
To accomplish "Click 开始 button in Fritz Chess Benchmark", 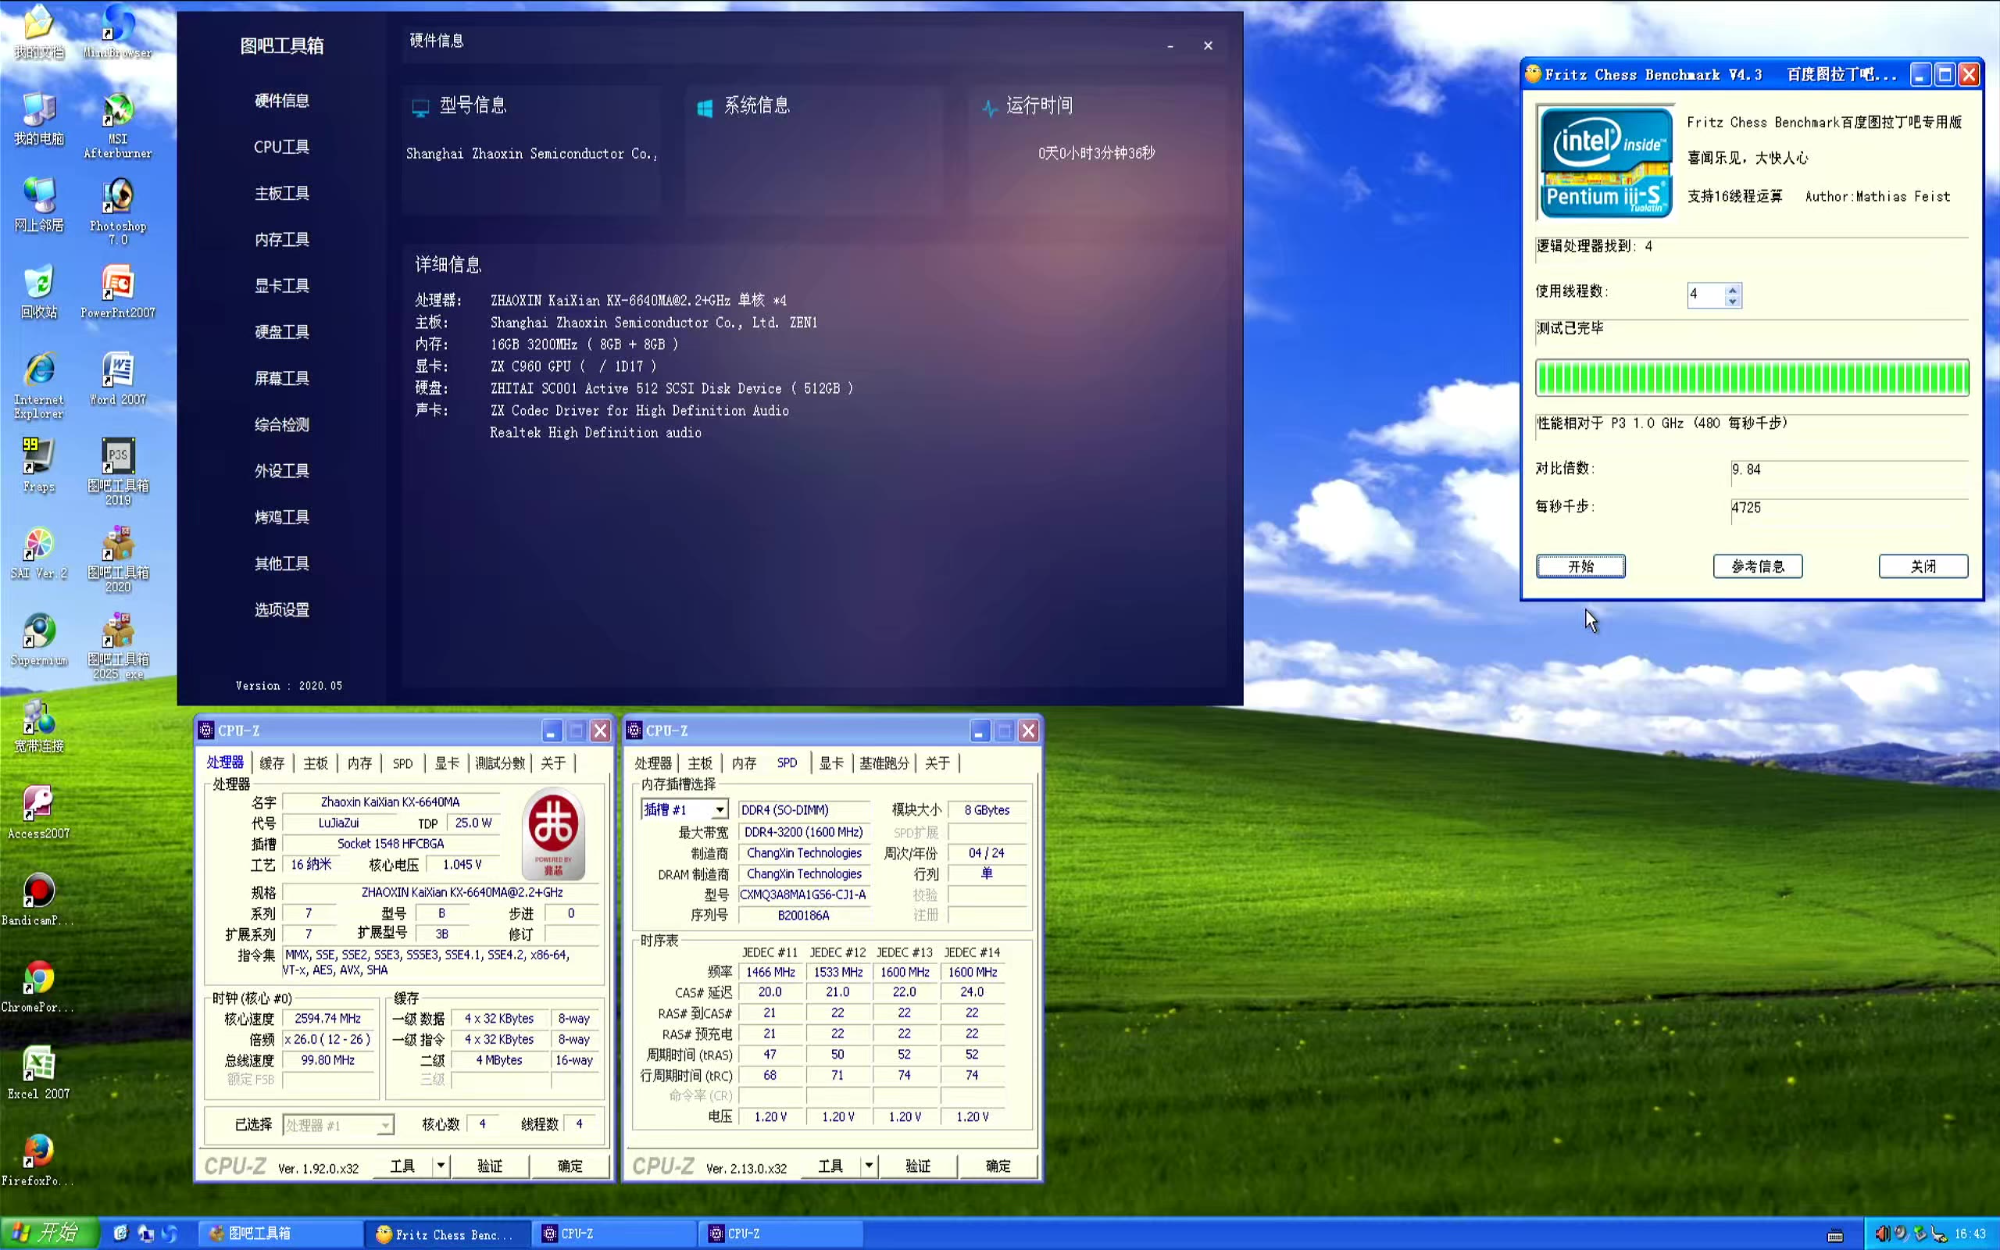I will pos(1581,566).
